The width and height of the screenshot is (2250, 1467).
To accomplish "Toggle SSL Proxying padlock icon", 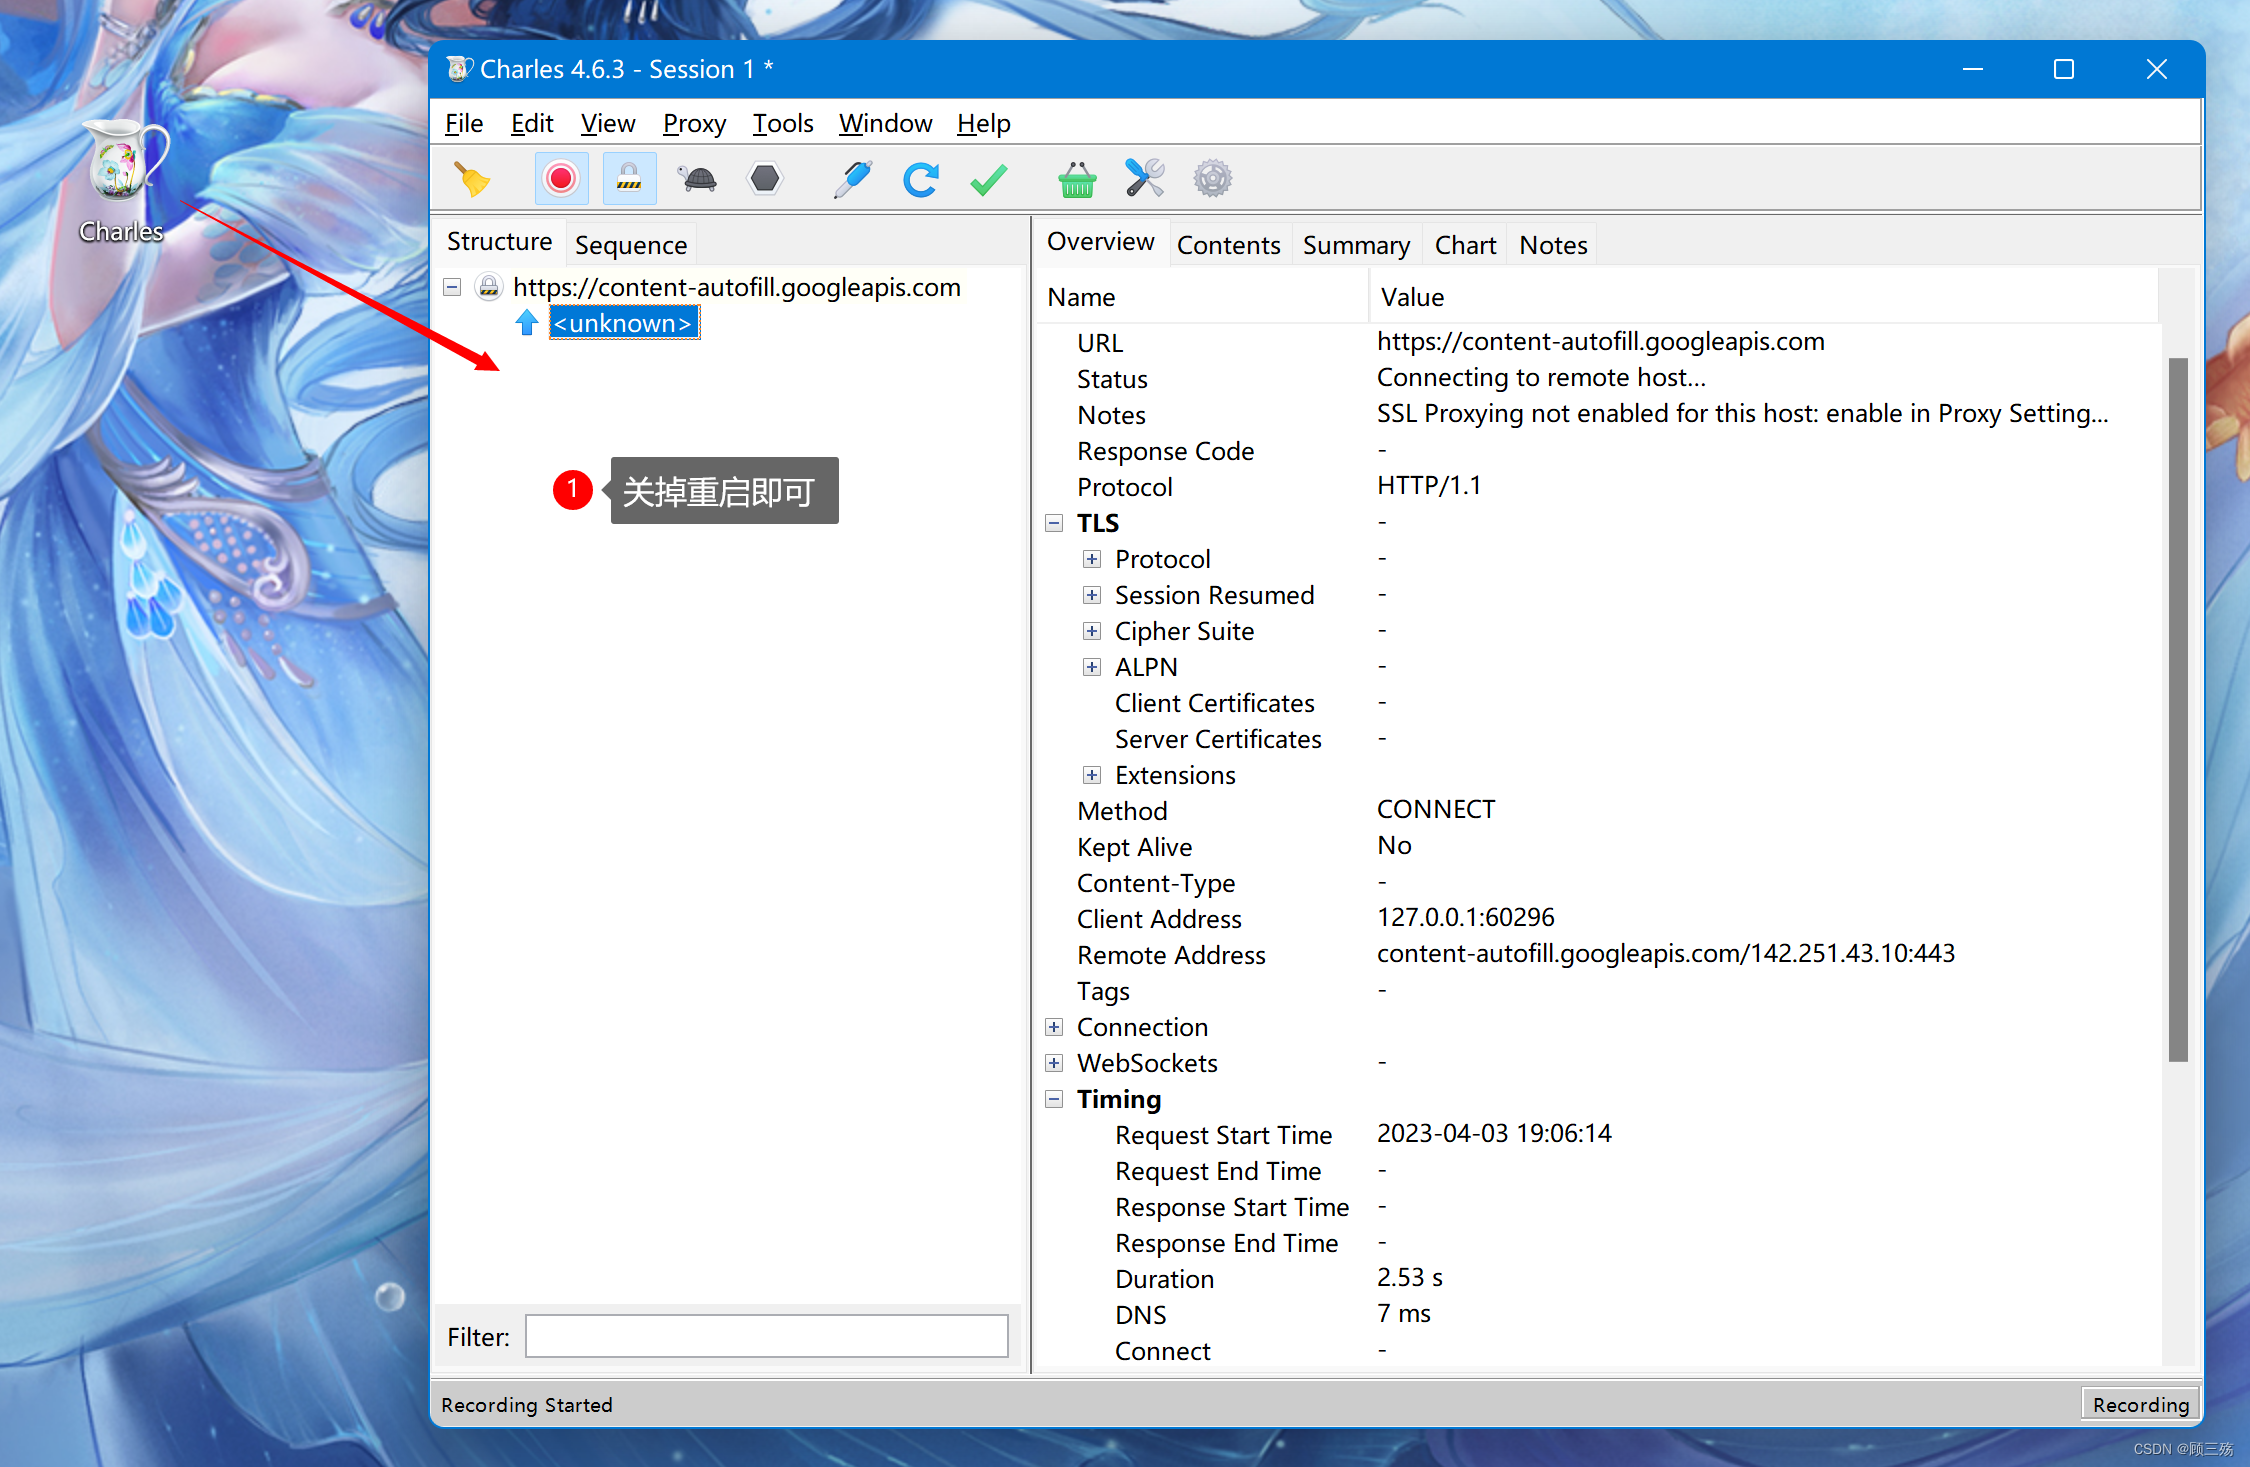I will click(629, 180).
